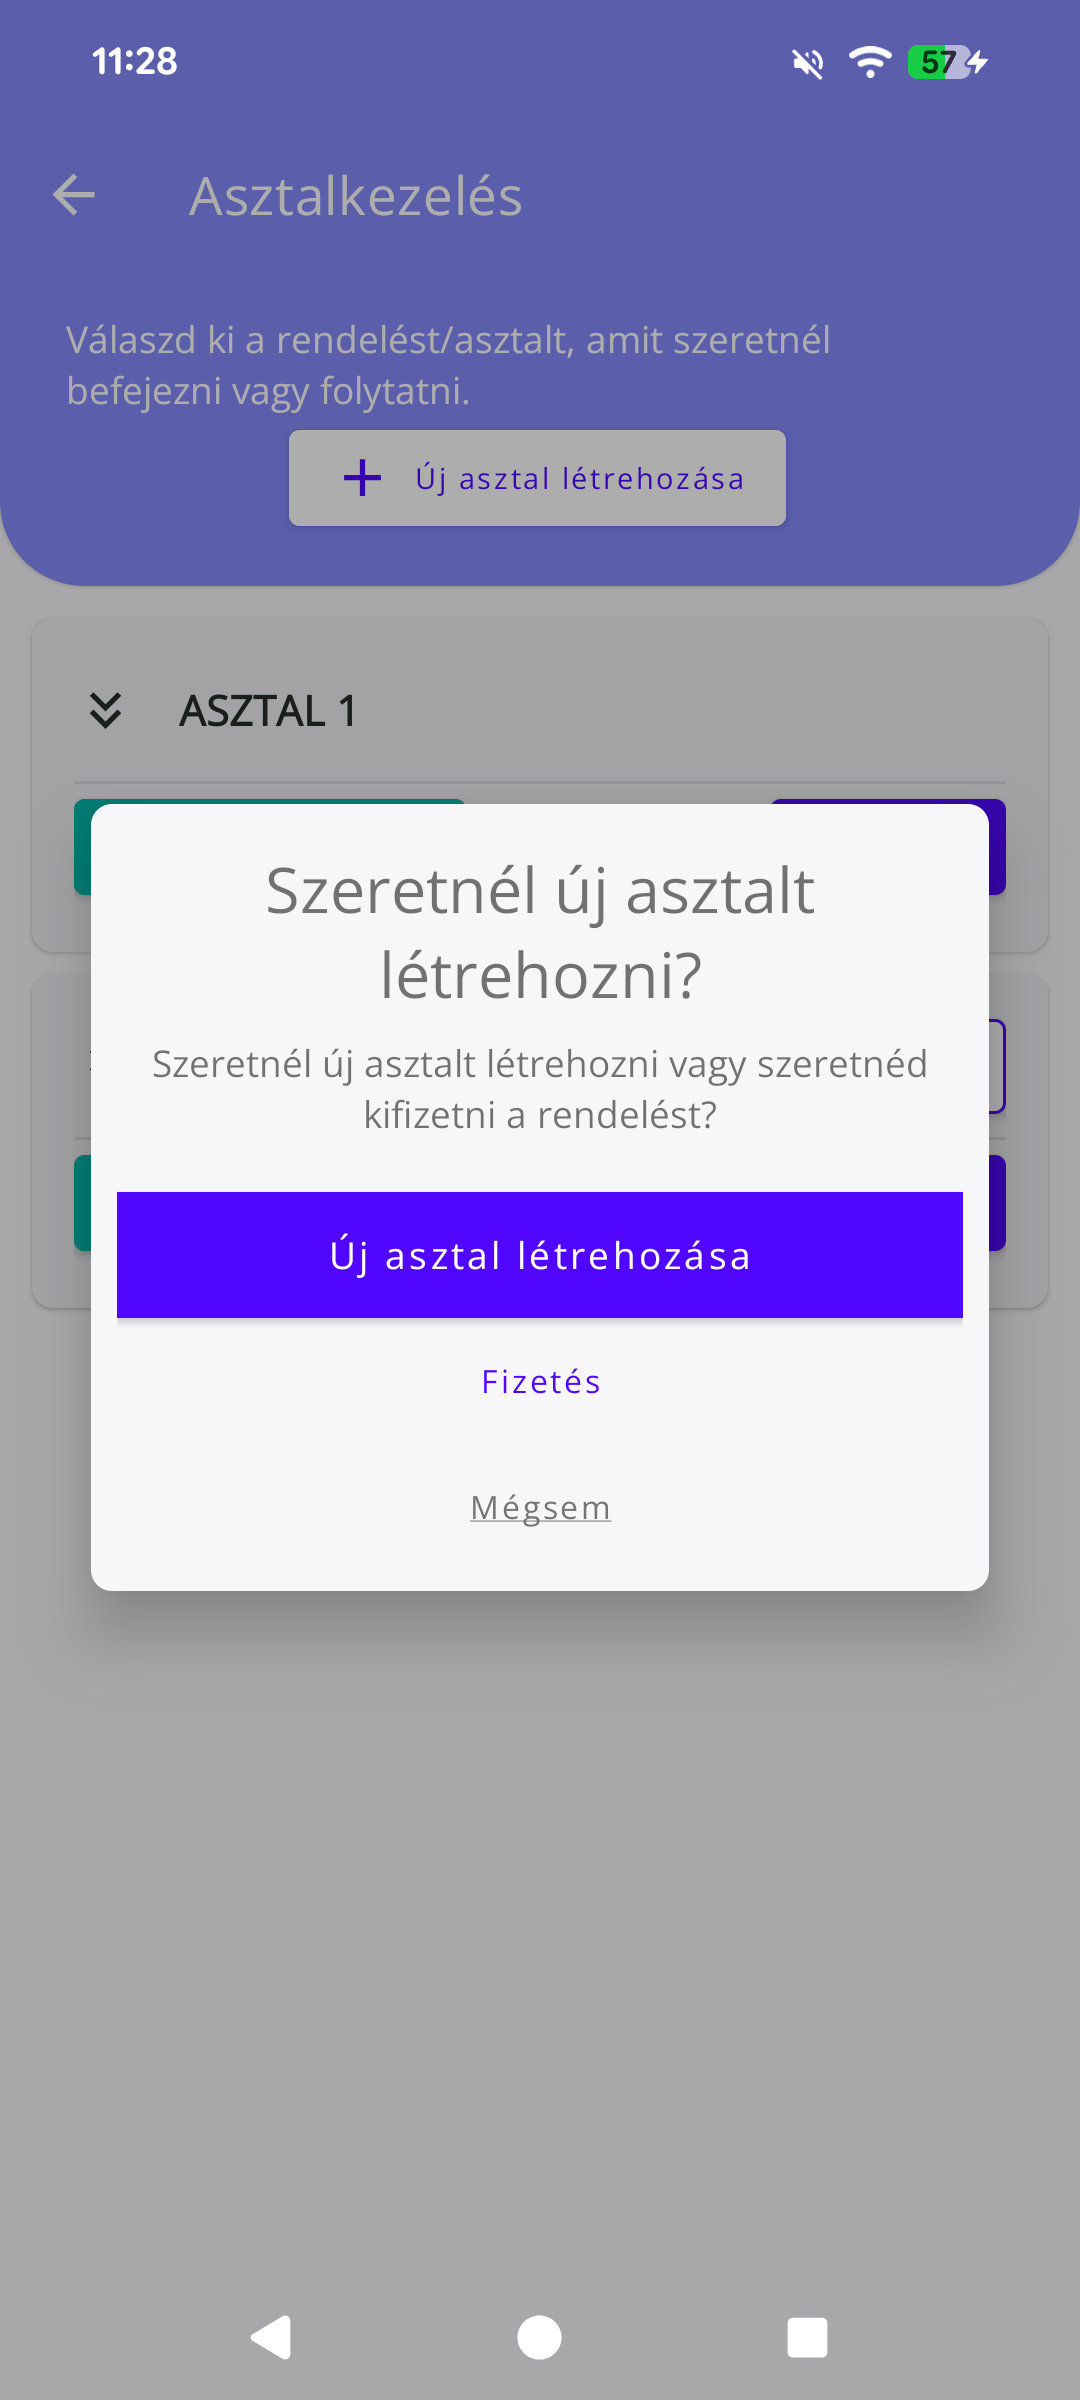Tap the plus icon on the create table button

(x=362, y=477)
